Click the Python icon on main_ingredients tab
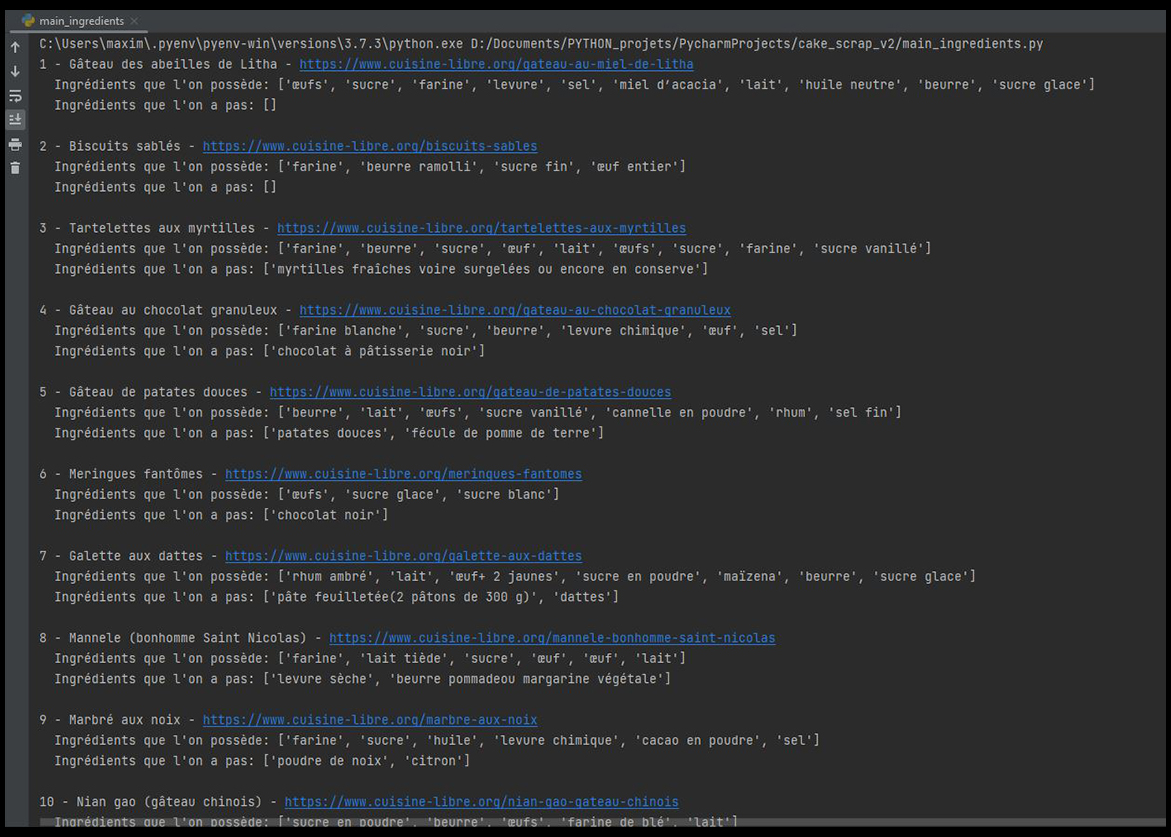The width and height of the screenshot is (1171, 837). point(29,21)
